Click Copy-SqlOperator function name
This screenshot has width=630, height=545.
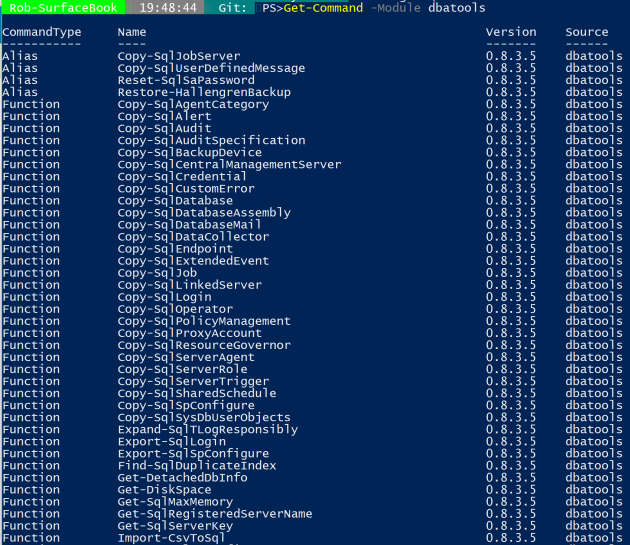pos(175,309)
